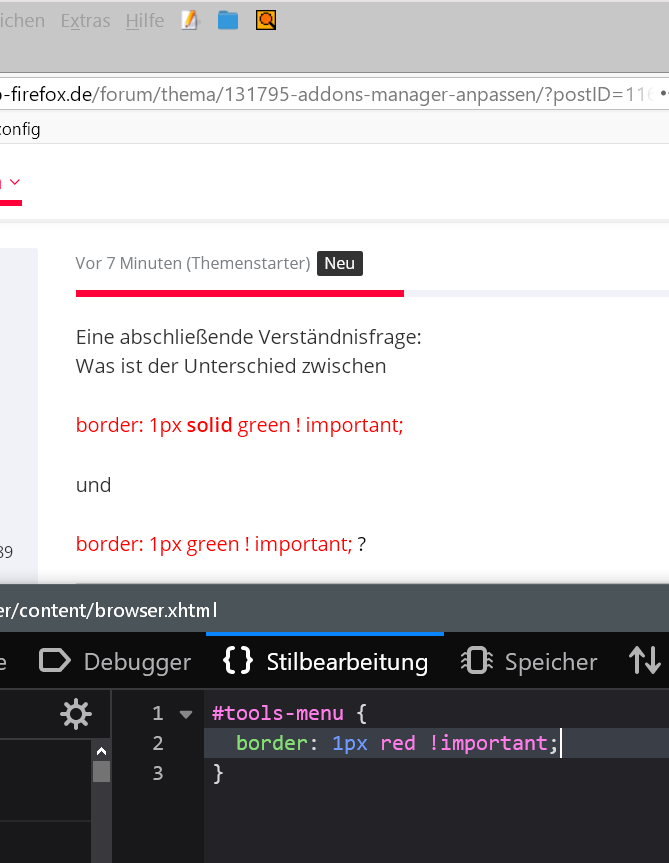Click the Neu badge on the post
The width and height of the screenshot is (669, 863).
(340, 263)
